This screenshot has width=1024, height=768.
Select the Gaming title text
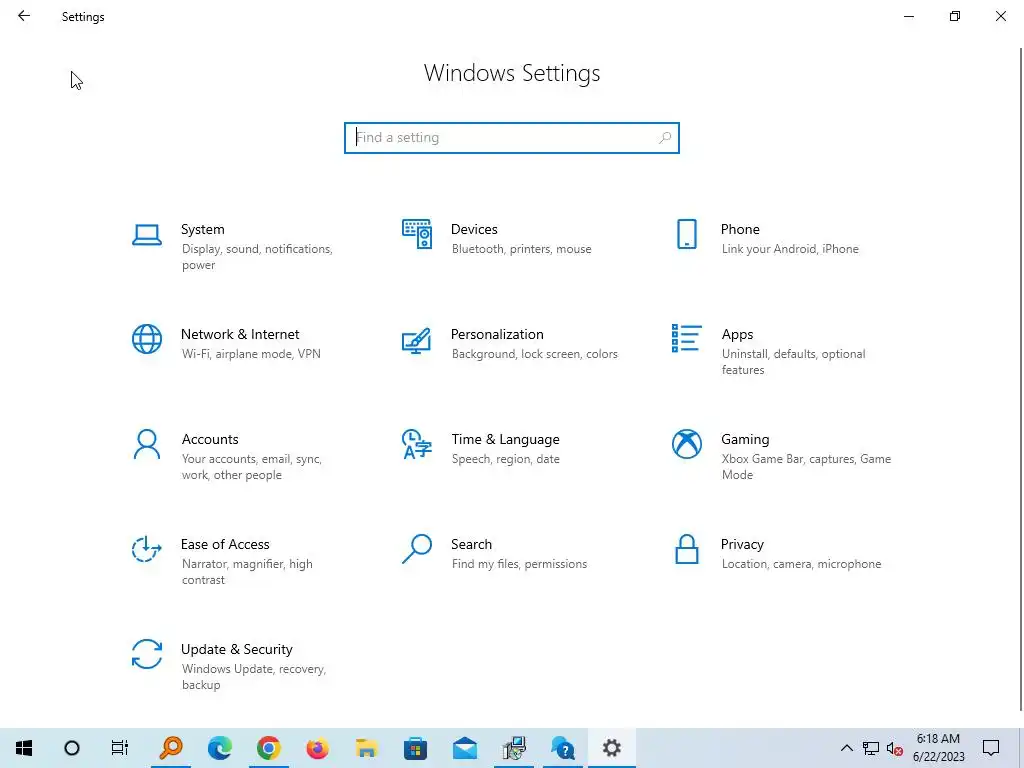tap(745, 440)
